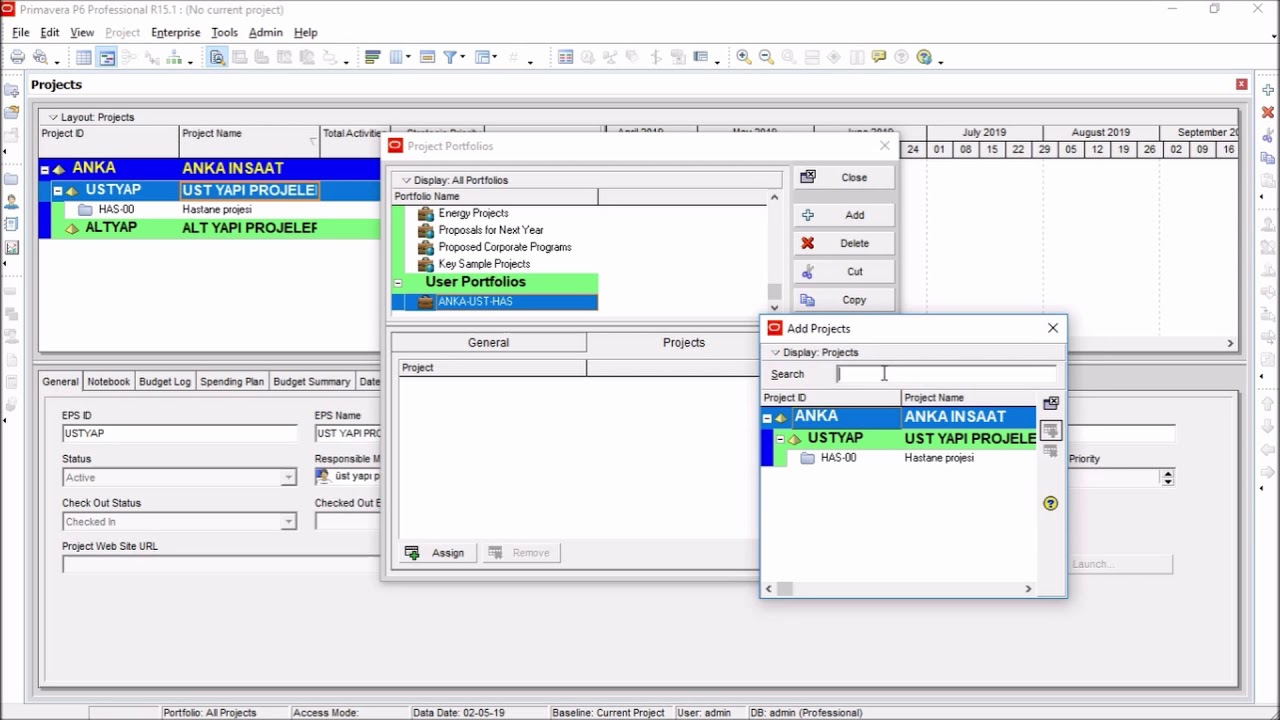Click the Search field in Add Projects

click(x=946, y=374)
